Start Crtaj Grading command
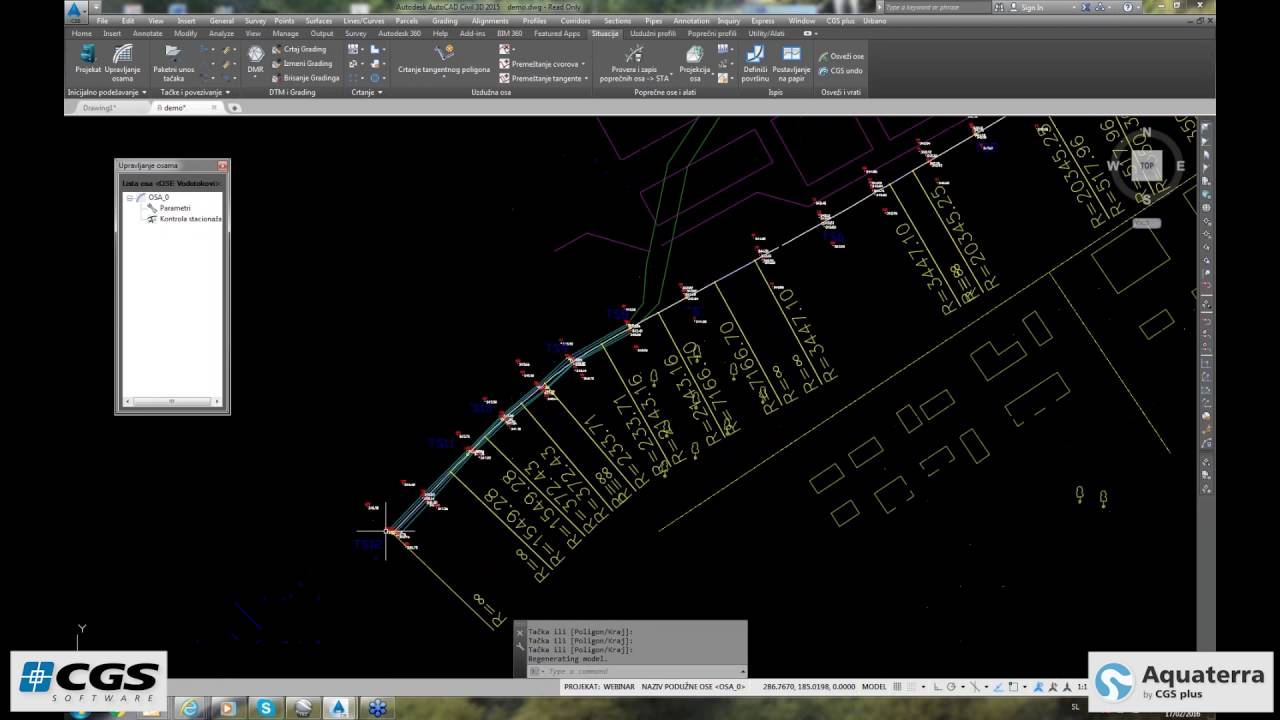The height and width of the screenshot is (720, 1280). (x=298, y=49)
